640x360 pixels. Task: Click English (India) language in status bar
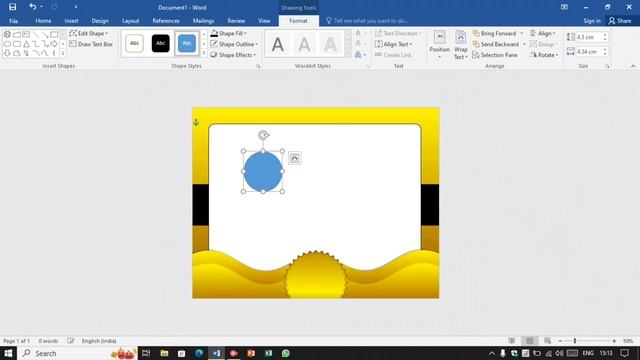click(x=99, y=341)
